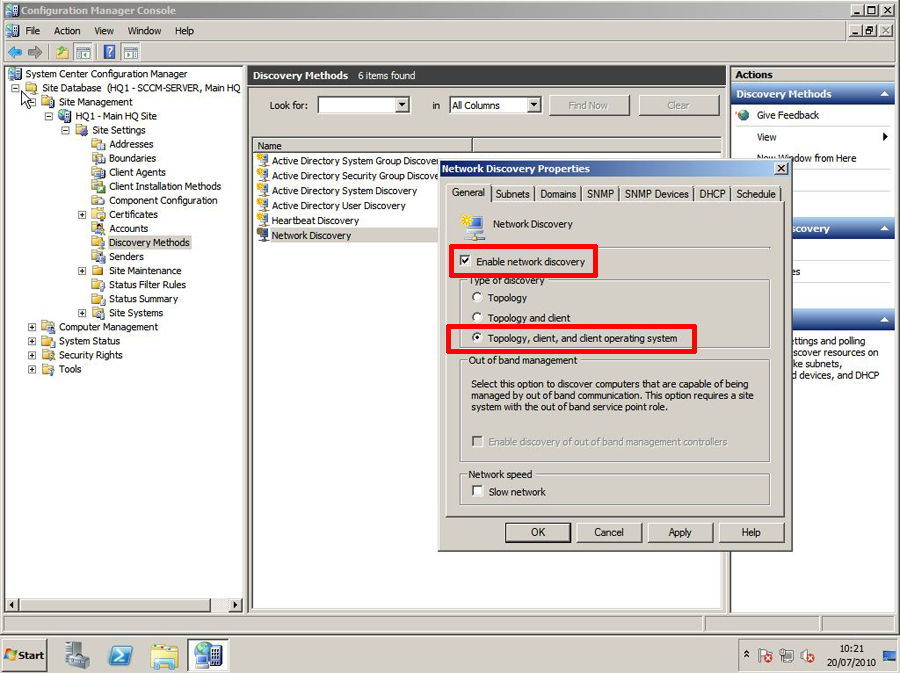This screenshot has height=673, width=900.
Task: Select Network Discovery in the methods list
Action: [x=311, y=235]
